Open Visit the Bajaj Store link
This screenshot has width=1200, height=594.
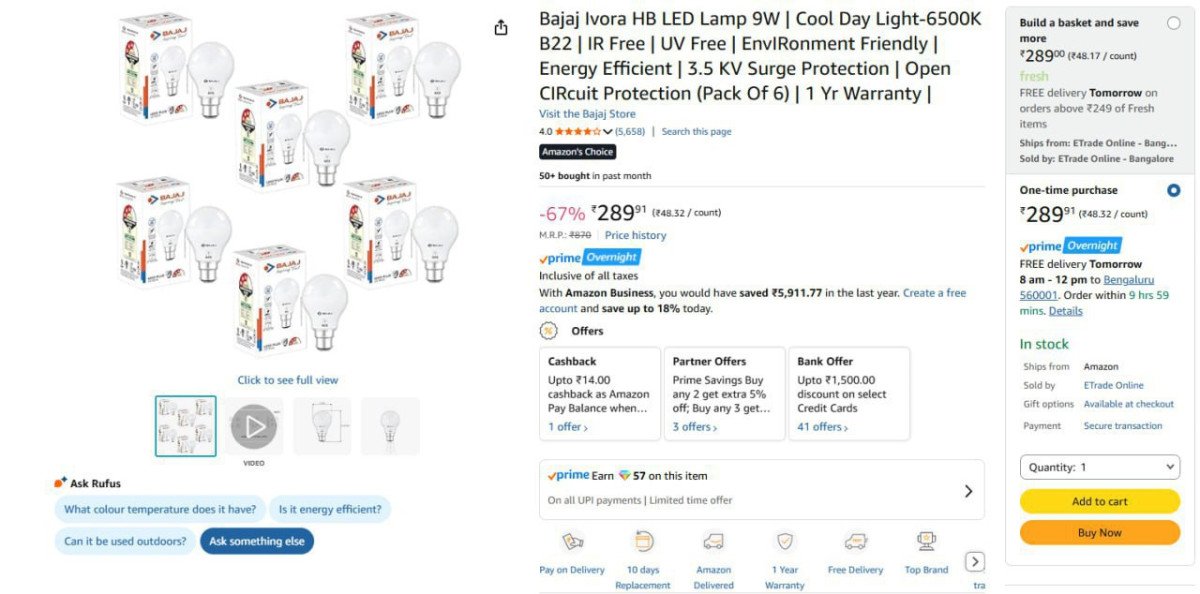(587, 114)
